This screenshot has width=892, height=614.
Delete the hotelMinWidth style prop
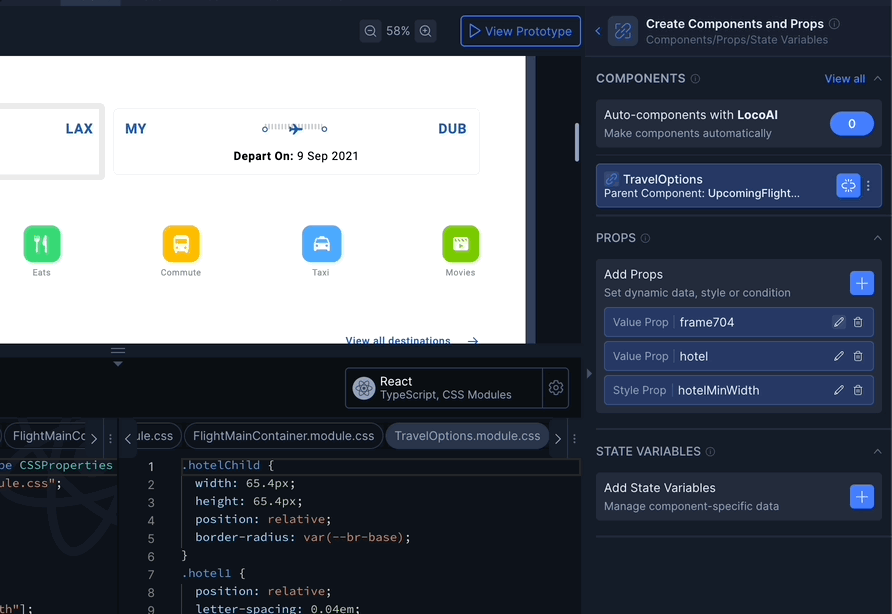[x=858, y=390]
